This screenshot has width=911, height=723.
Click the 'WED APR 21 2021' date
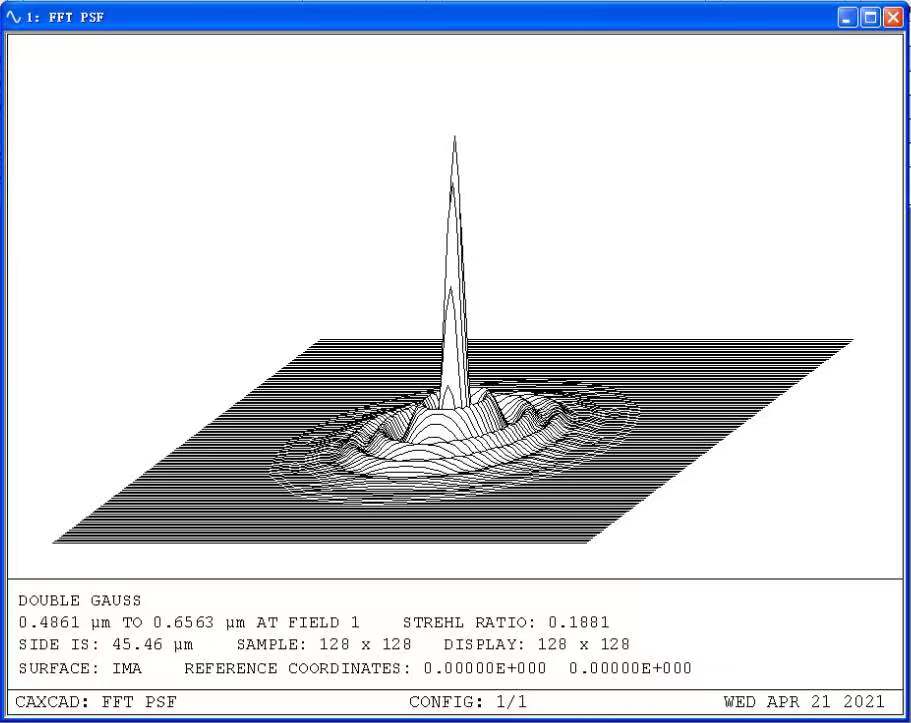pyautogui.click(x=804, y=702)
